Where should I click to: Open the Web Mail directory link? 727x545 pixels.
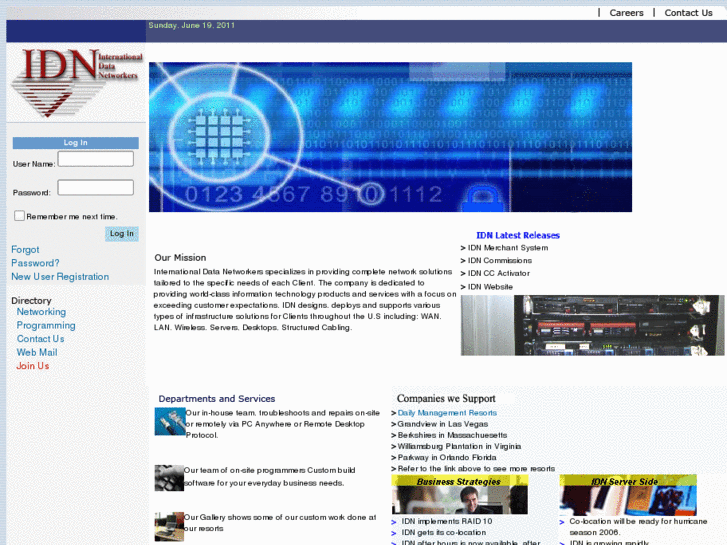click(37, 353)
